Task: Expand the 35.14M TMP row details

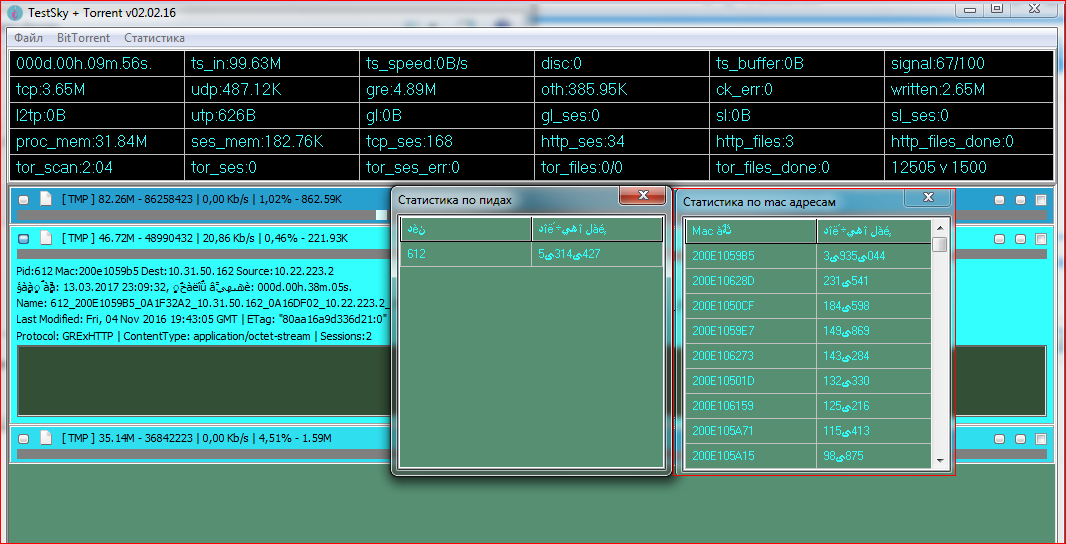Action: click(24, 438)
